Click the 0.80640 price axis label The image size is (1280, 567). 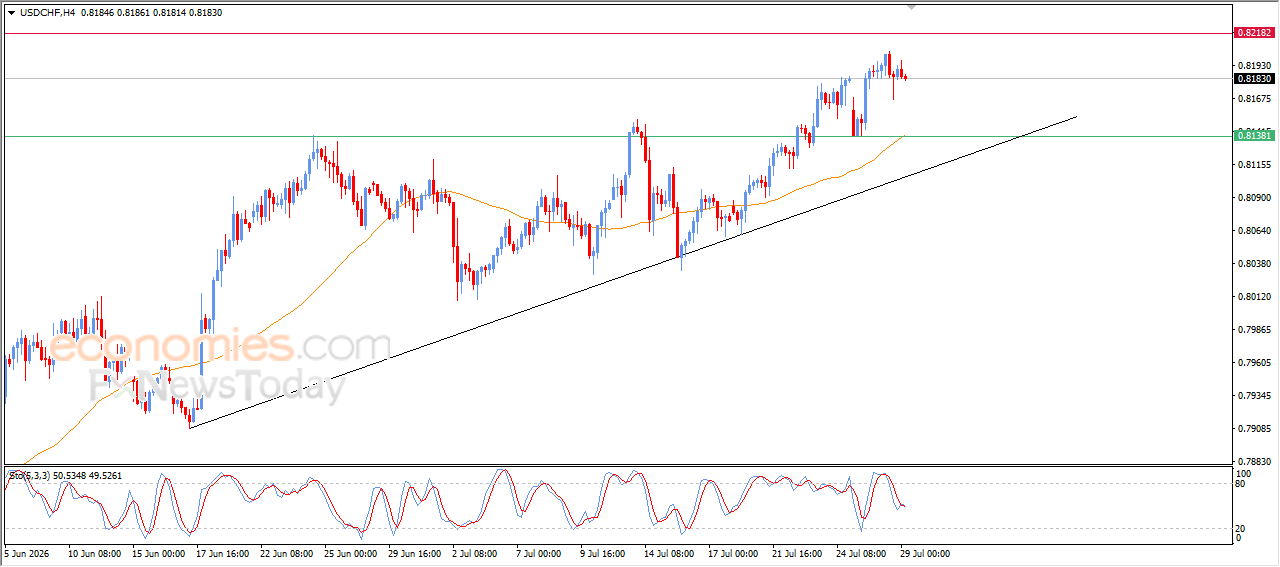tap(1254, 230)
